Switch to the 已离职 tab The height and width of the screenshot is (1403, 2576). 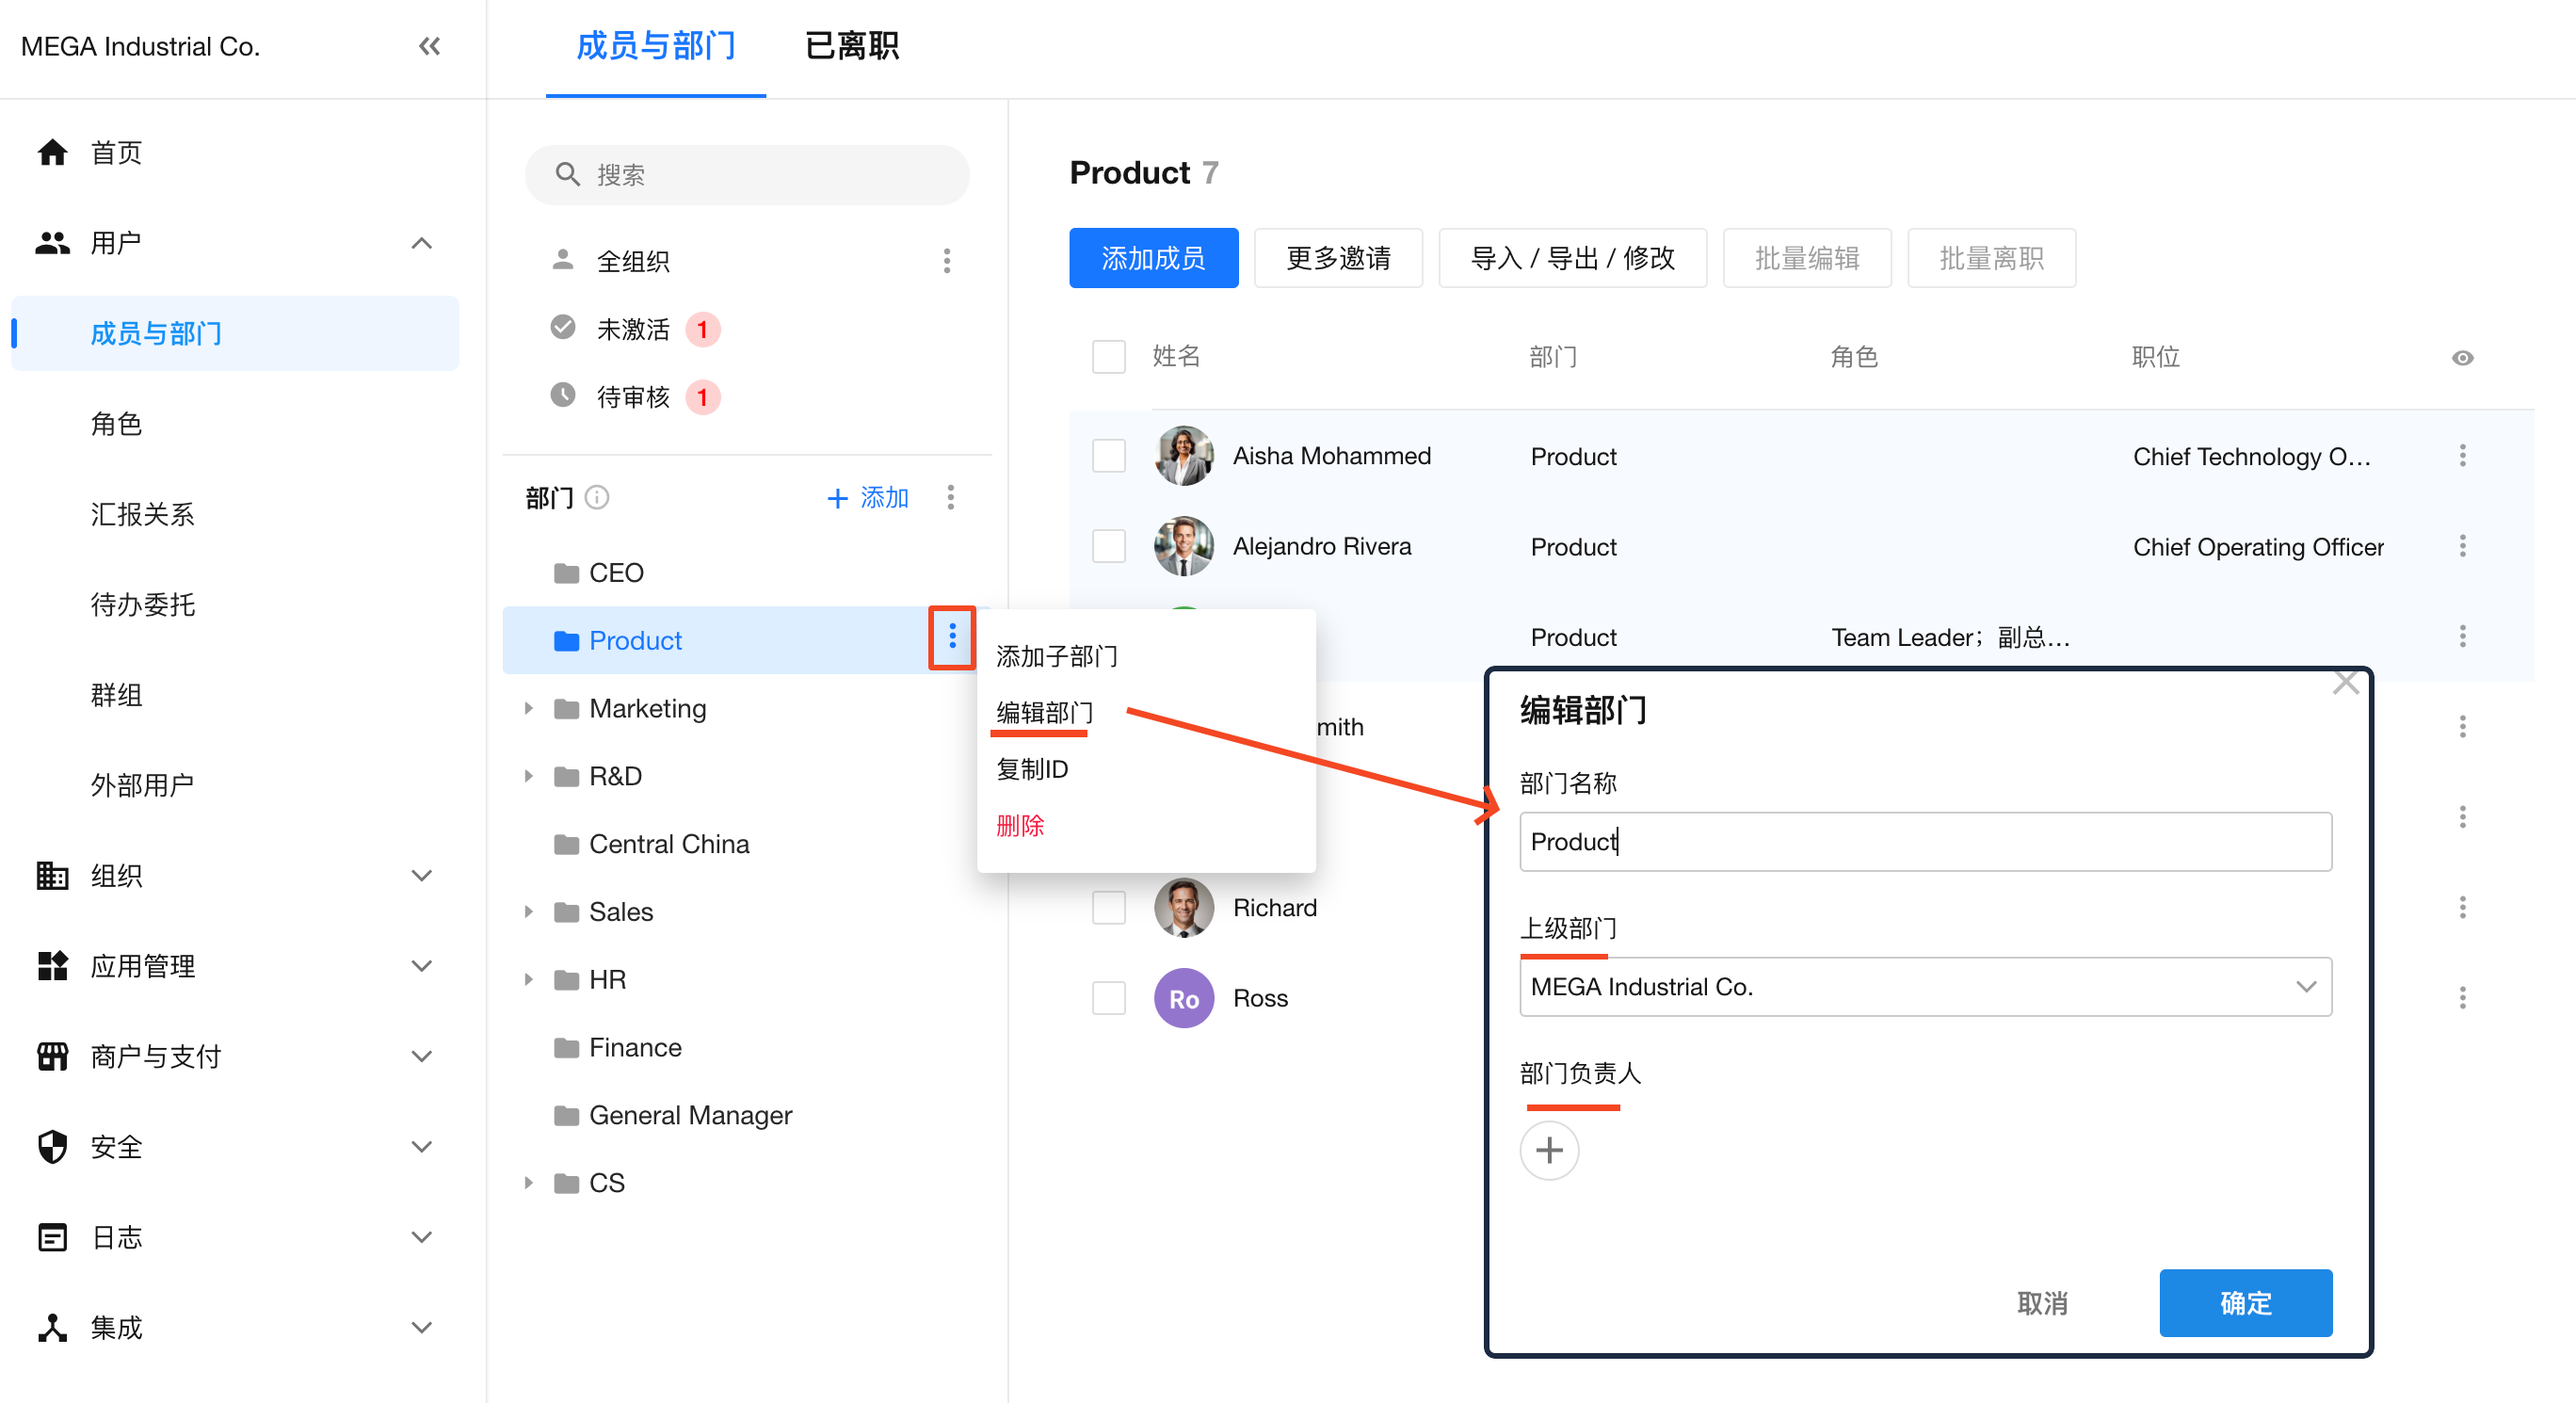852,46
